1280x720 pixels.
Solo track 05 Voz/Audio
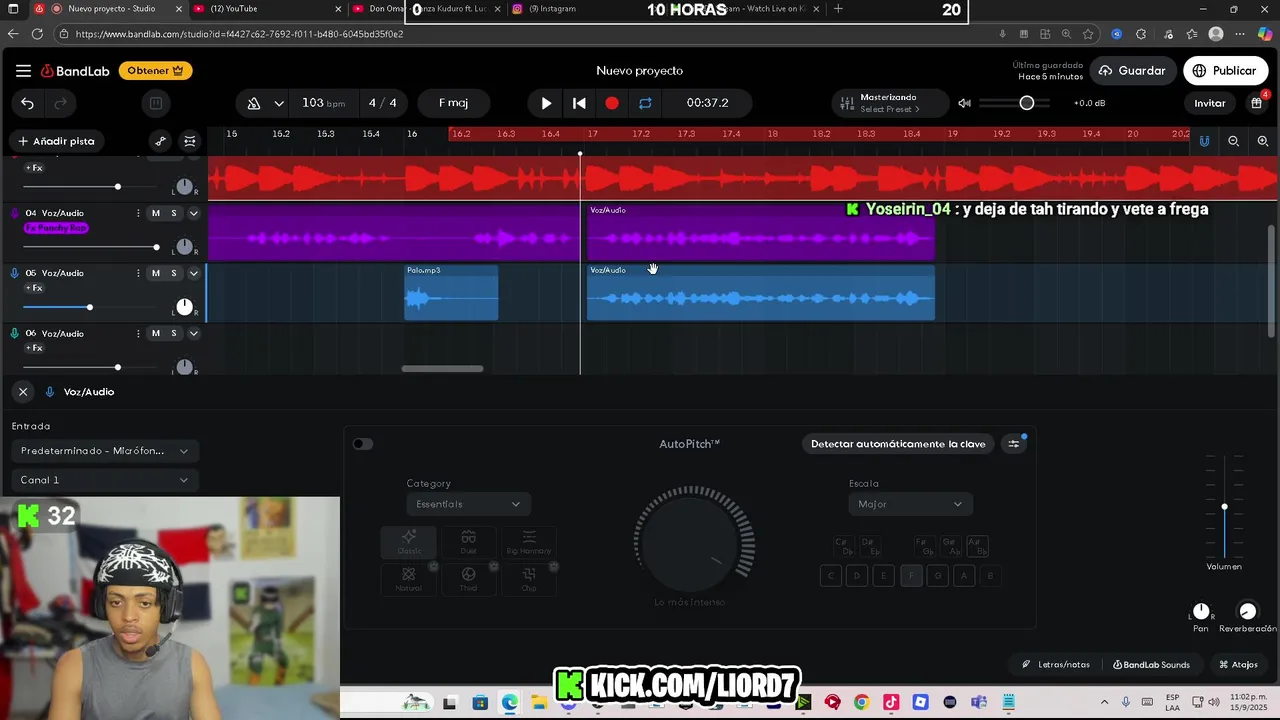coord(173,273)
